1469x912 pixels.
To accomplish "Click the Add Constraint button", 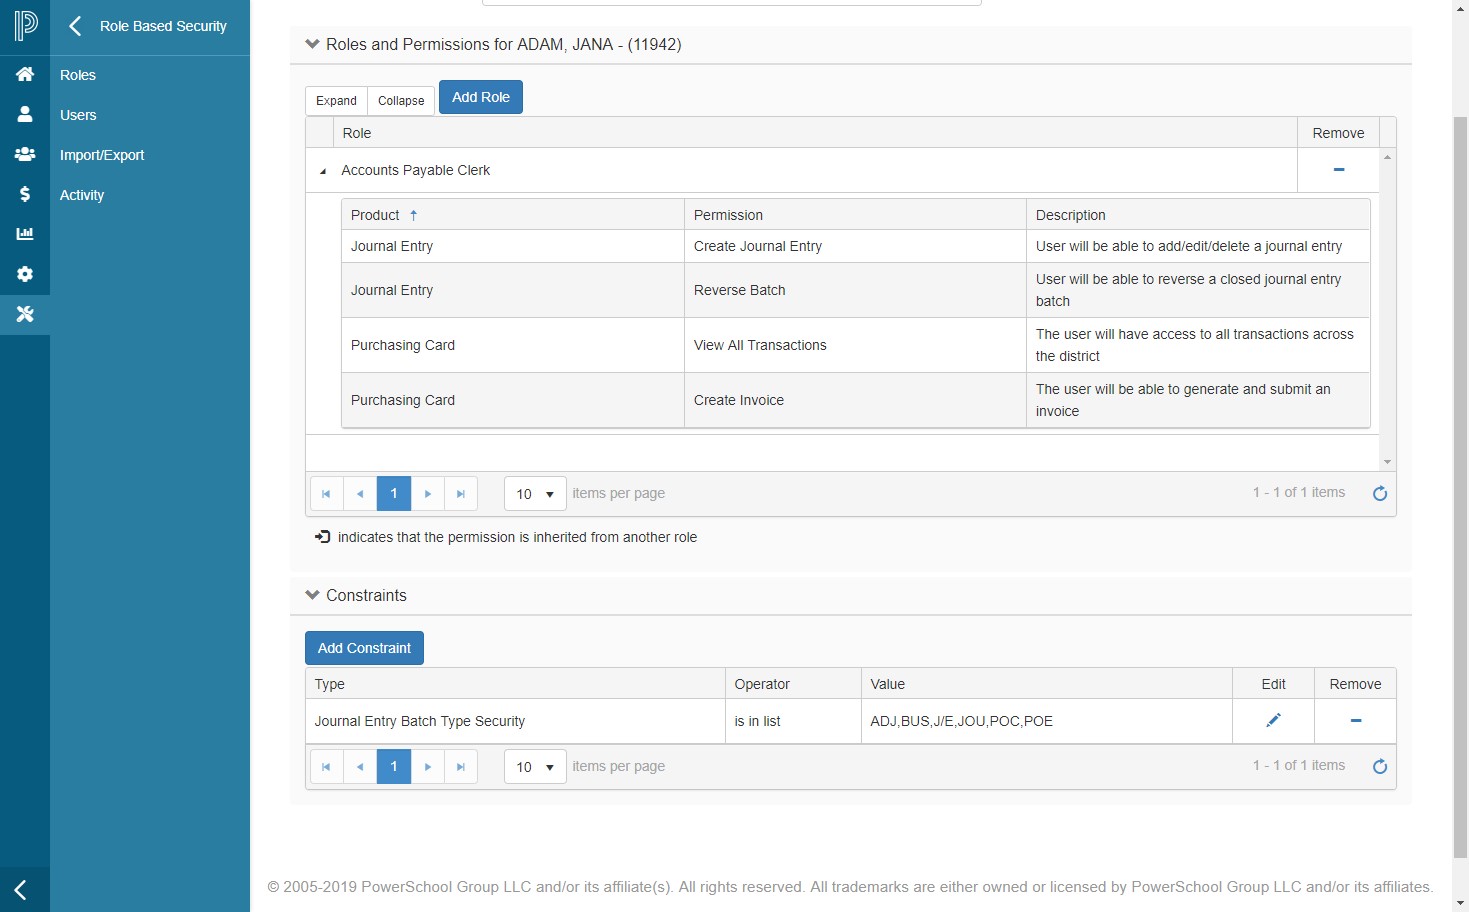I will [364, 648].
